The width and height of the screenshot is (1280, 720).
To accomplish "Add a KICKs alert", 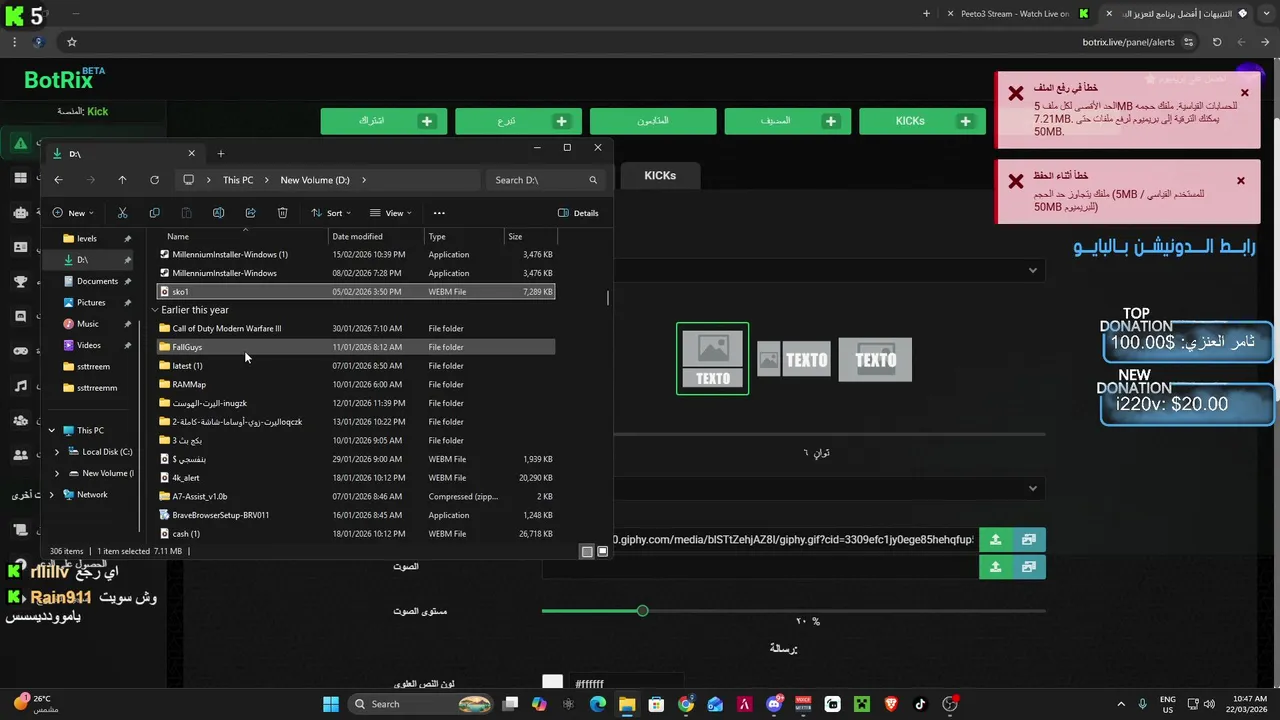I will click(x=922, y=121).
